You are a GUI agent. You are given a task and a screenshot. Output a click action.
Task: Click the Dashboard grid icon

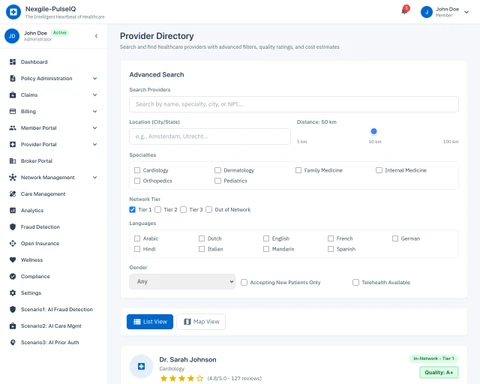coord(13,62)
